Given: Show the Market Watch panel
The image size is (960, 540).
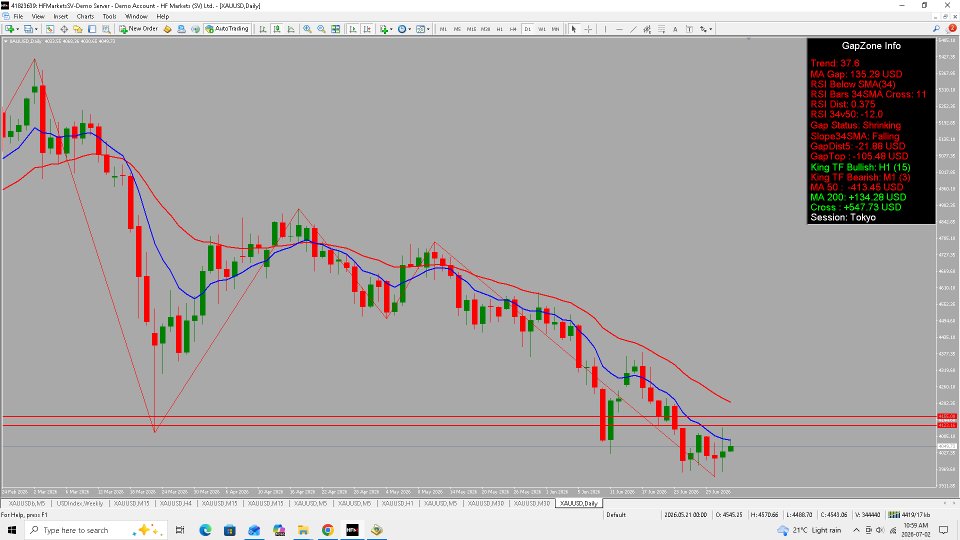Looking at the screenshot, I should (50, 29).
